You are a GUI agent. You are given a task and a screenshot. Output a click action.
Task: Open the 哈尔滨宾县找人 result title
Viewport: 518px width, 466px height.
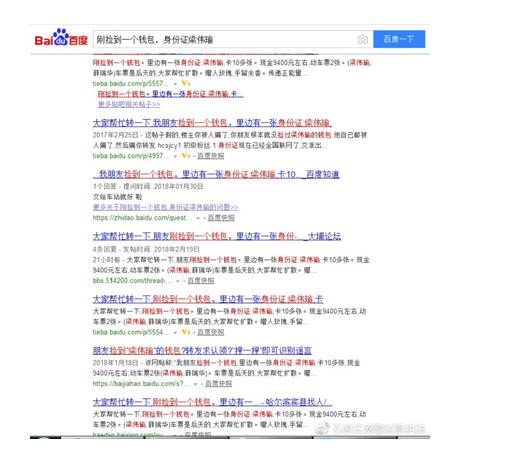[x=212, y=402]
